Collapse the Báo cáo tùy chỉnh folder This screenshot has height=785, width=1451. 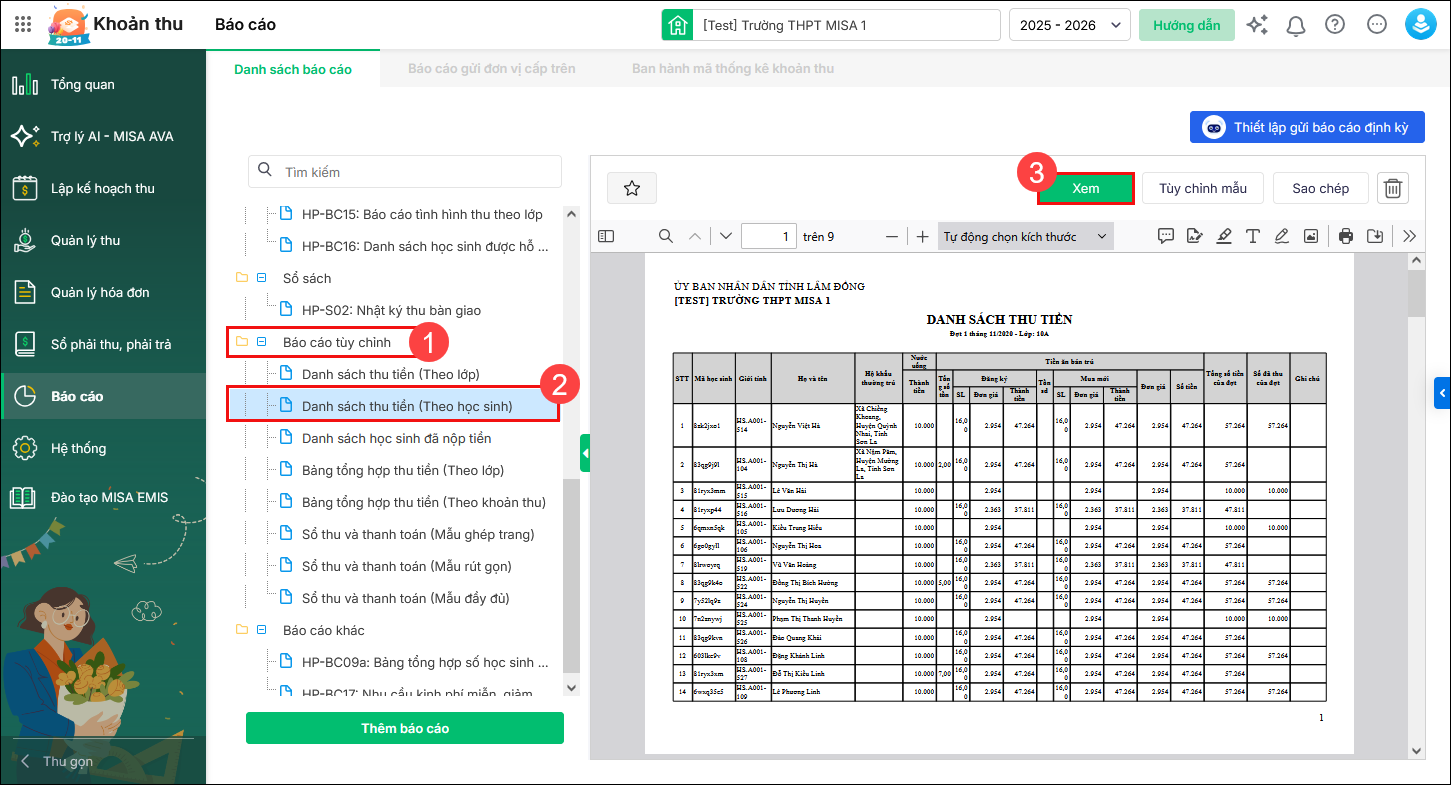[x=262, y=342]
